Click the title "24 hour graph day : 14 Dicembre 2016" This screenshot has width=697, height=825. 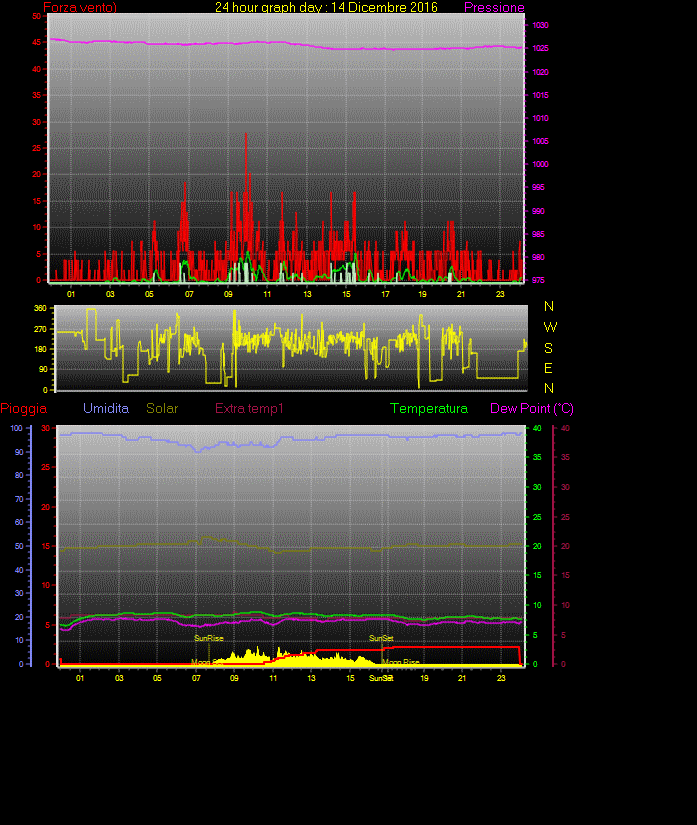pos(326,7)
